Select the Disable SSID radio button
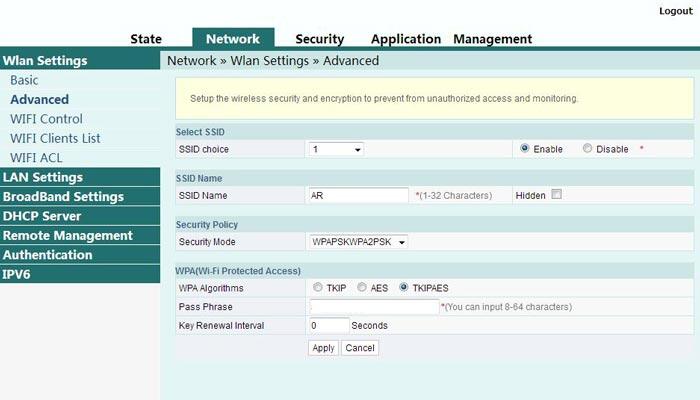Image resolution: width=700 pixels, height=400 pixels. [x=587, y=149]
